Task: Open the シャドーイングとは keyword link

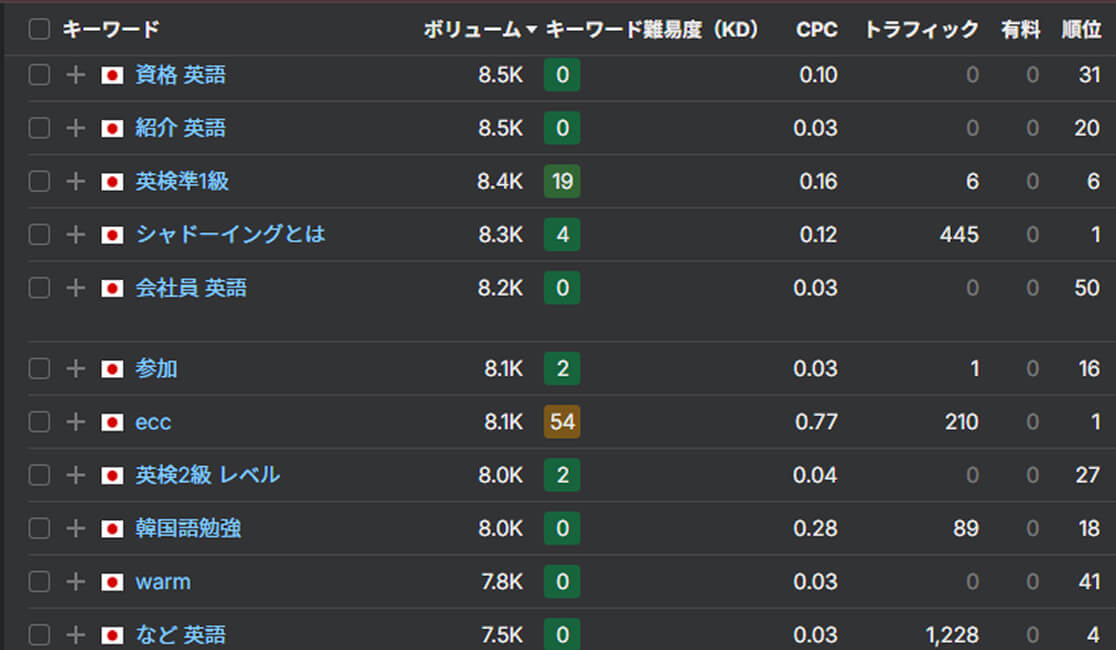Action: click(x=230, y=234)
